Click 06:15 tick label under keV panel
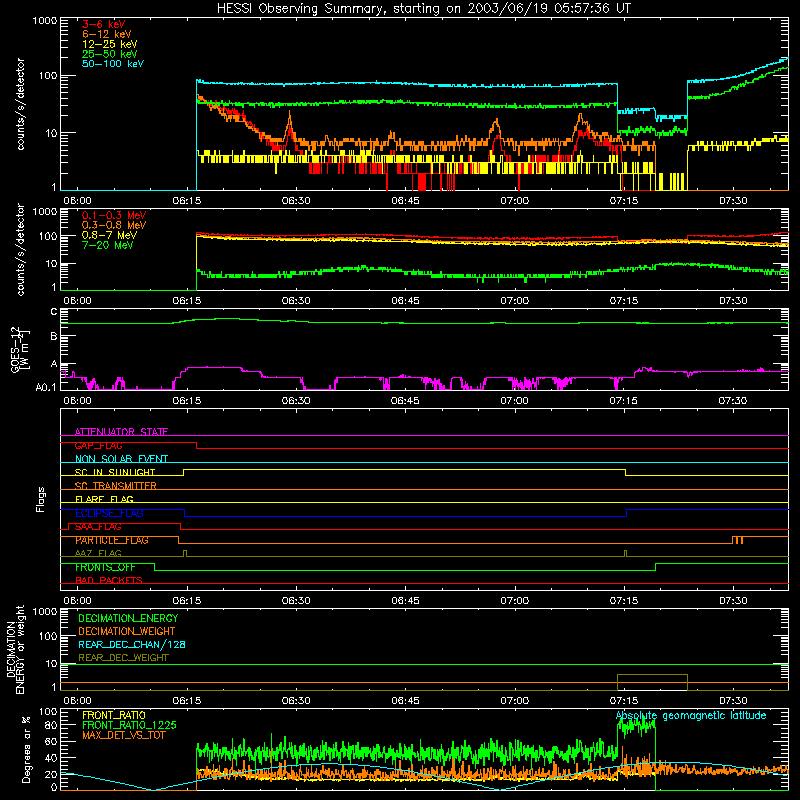 pyautogui.click(x=187, y=201)
